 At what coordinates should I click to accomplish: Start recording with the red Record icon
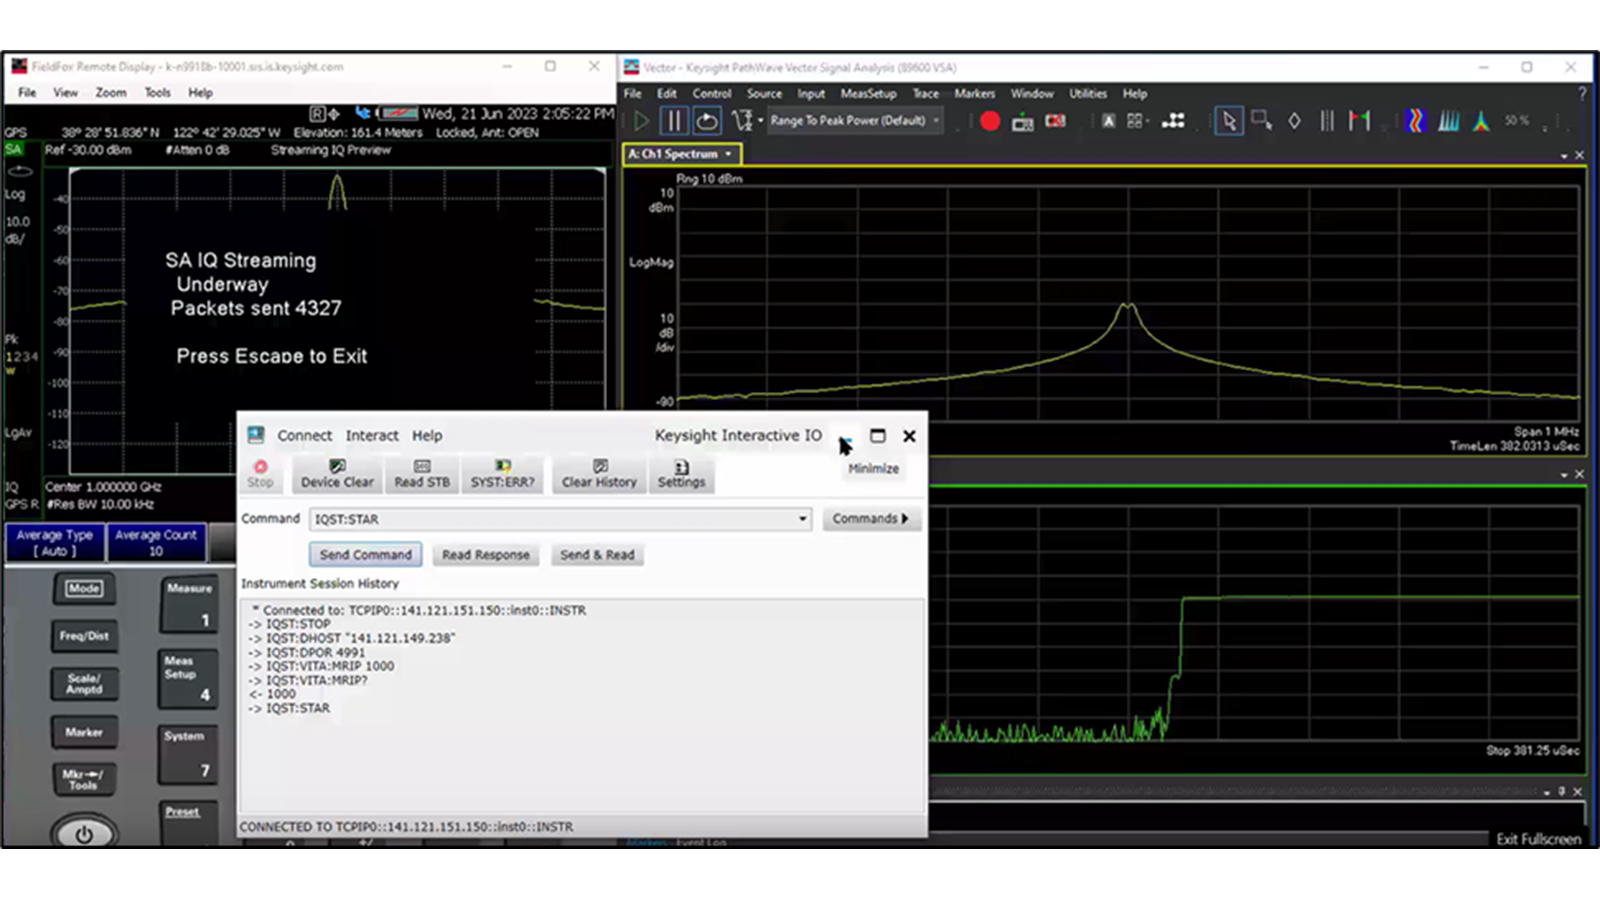click(991, 120)
